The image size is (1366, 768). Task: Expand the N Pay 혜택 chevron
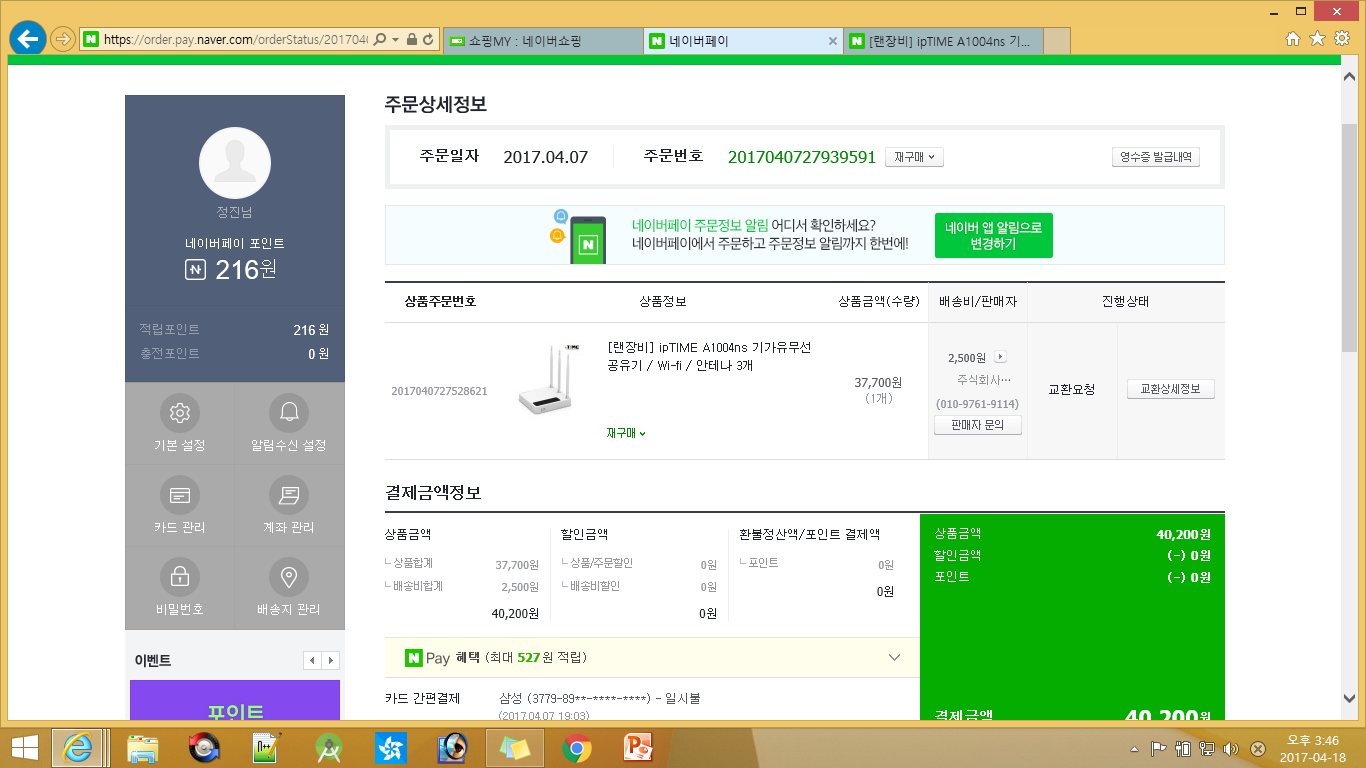click(x=894, y=658)
